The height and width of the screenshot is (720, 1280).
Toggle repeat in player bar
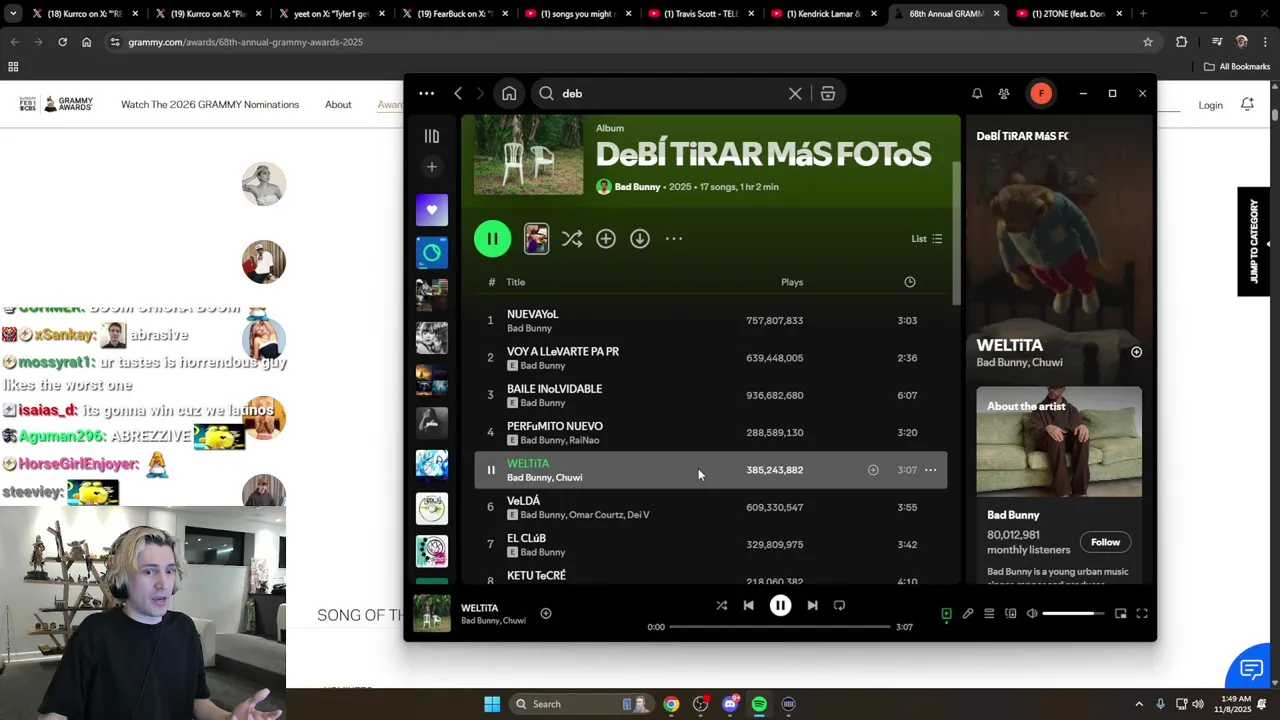coord(839,605)
